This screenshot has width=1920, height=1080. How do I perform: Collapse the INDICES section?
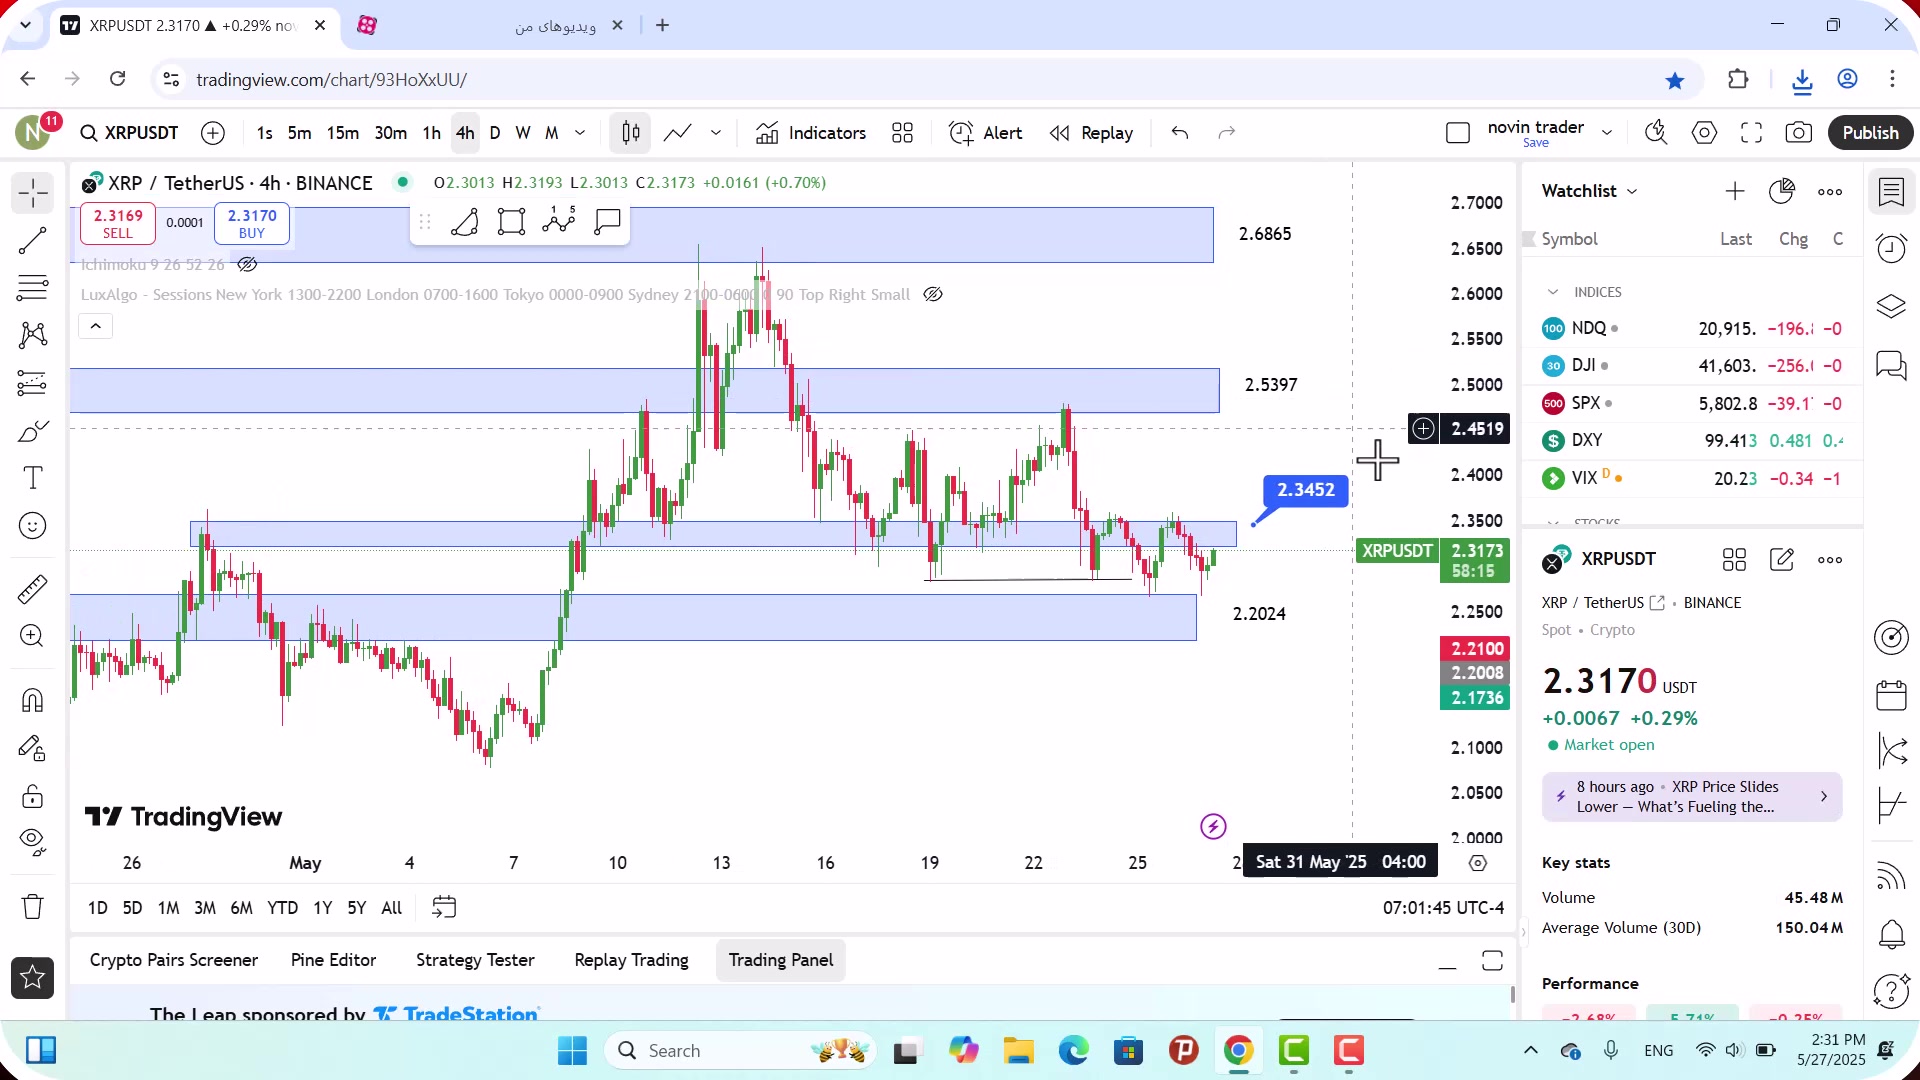[1553, 292]
